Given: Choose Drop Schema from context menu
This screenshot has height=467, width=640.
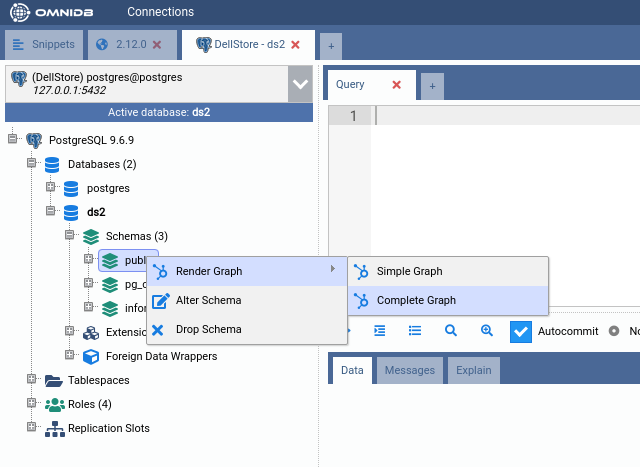Looking at the screenshot, I should point(247,329).
